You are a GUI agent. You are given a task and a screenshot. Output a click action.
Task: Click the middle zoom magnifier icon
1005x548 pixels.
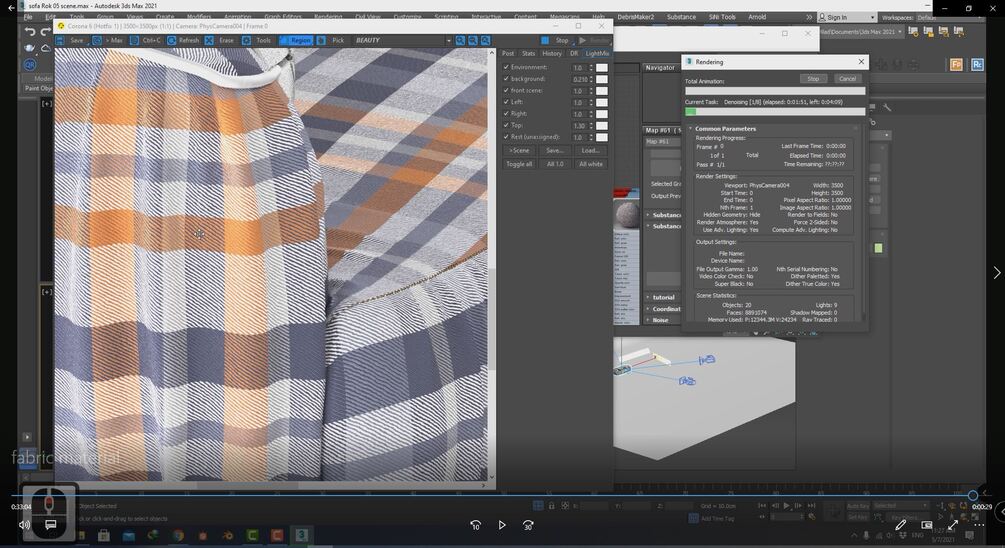[x=472, y=40]
